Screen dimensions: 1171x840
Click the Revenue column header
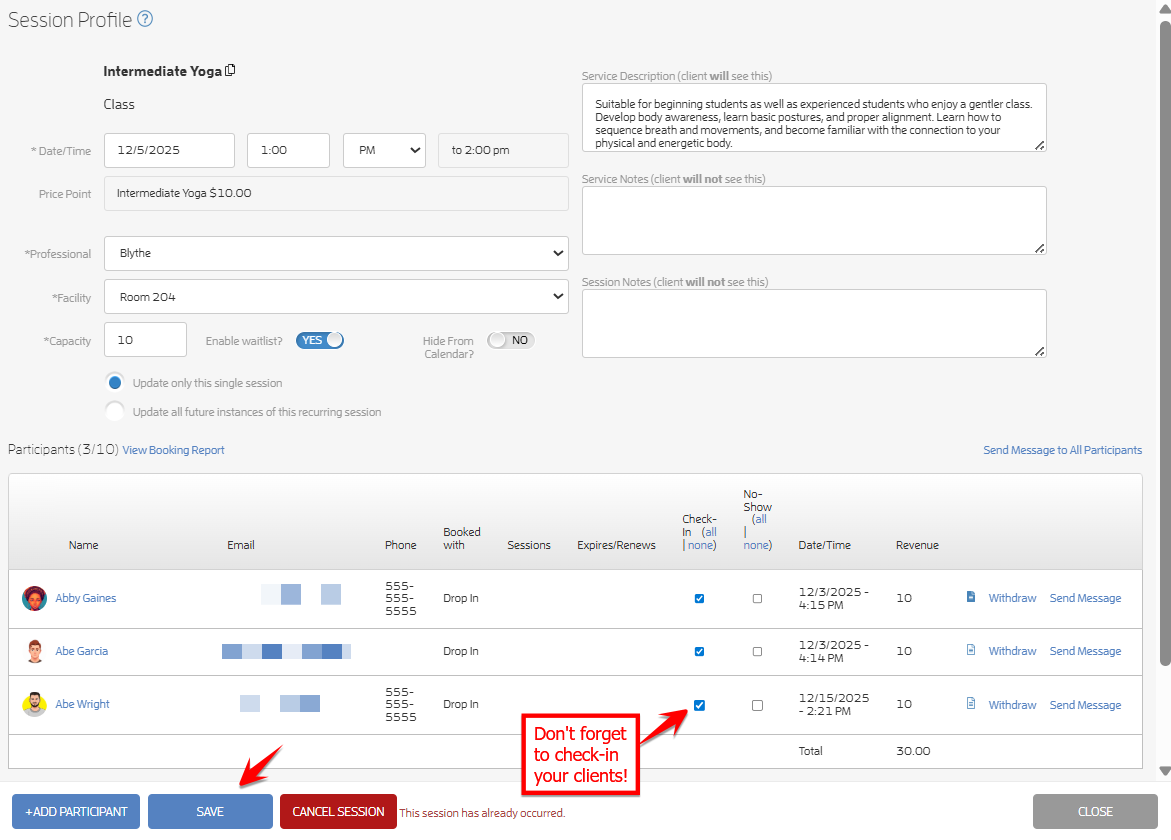[917, 545]
